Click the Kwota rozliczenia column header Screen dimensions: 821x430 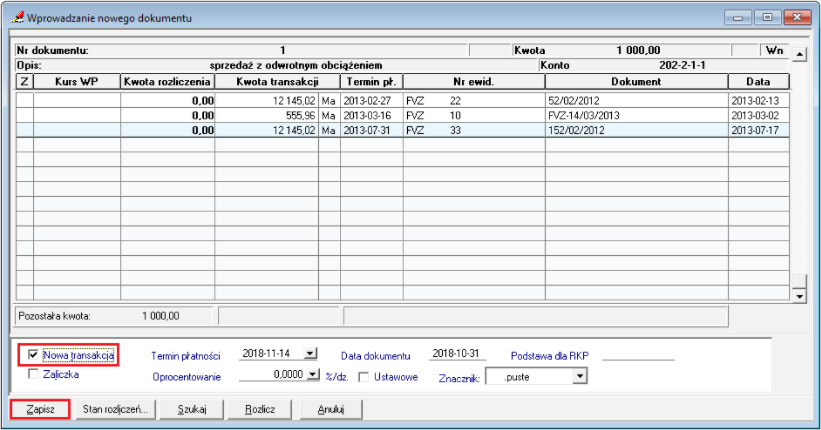pos(168,82)
